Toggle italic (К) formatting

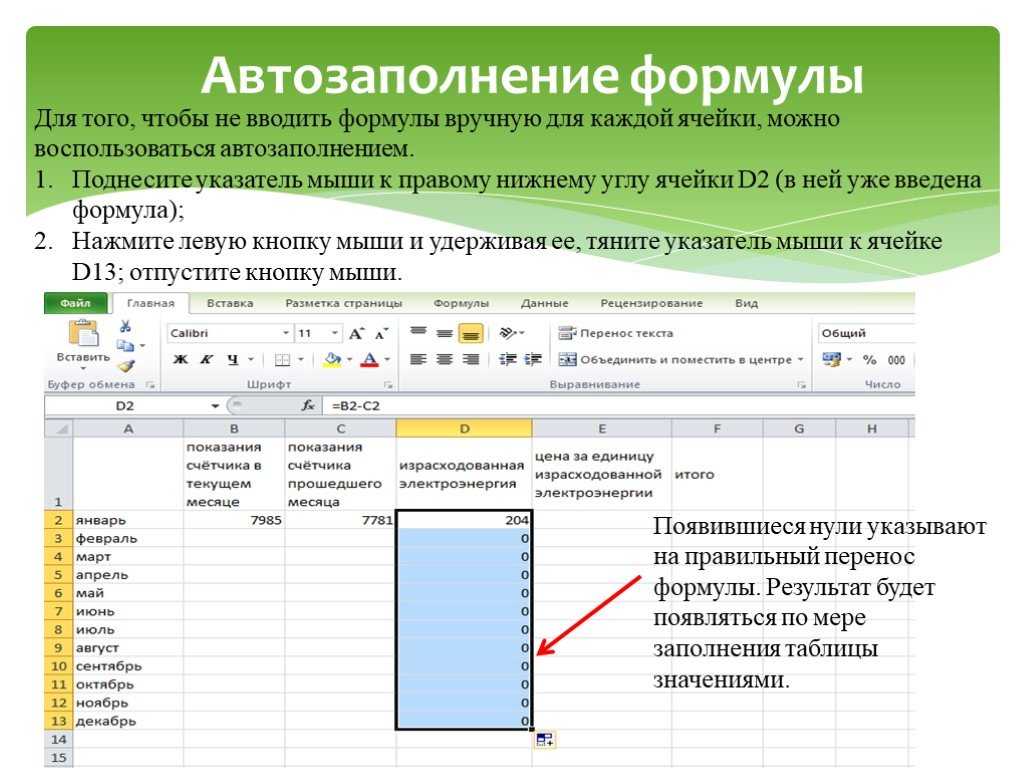tap(206, 359)
